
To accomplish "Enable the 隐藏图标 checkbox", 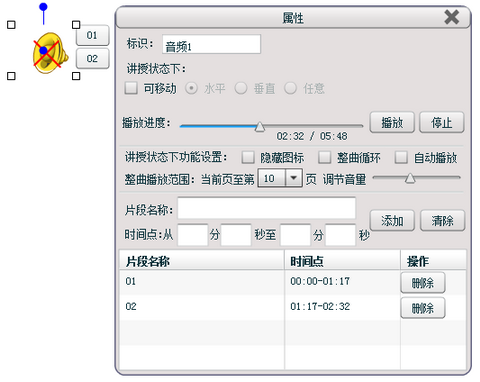I will pyautogui.click(x=248, y=157).
